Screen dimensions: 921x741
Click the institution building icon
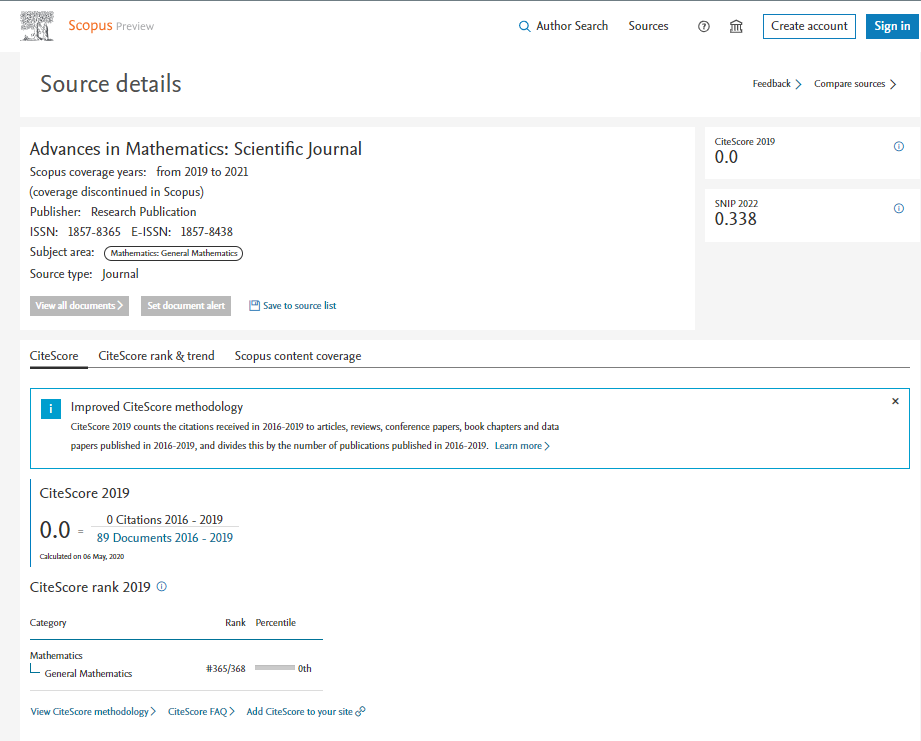736,27
